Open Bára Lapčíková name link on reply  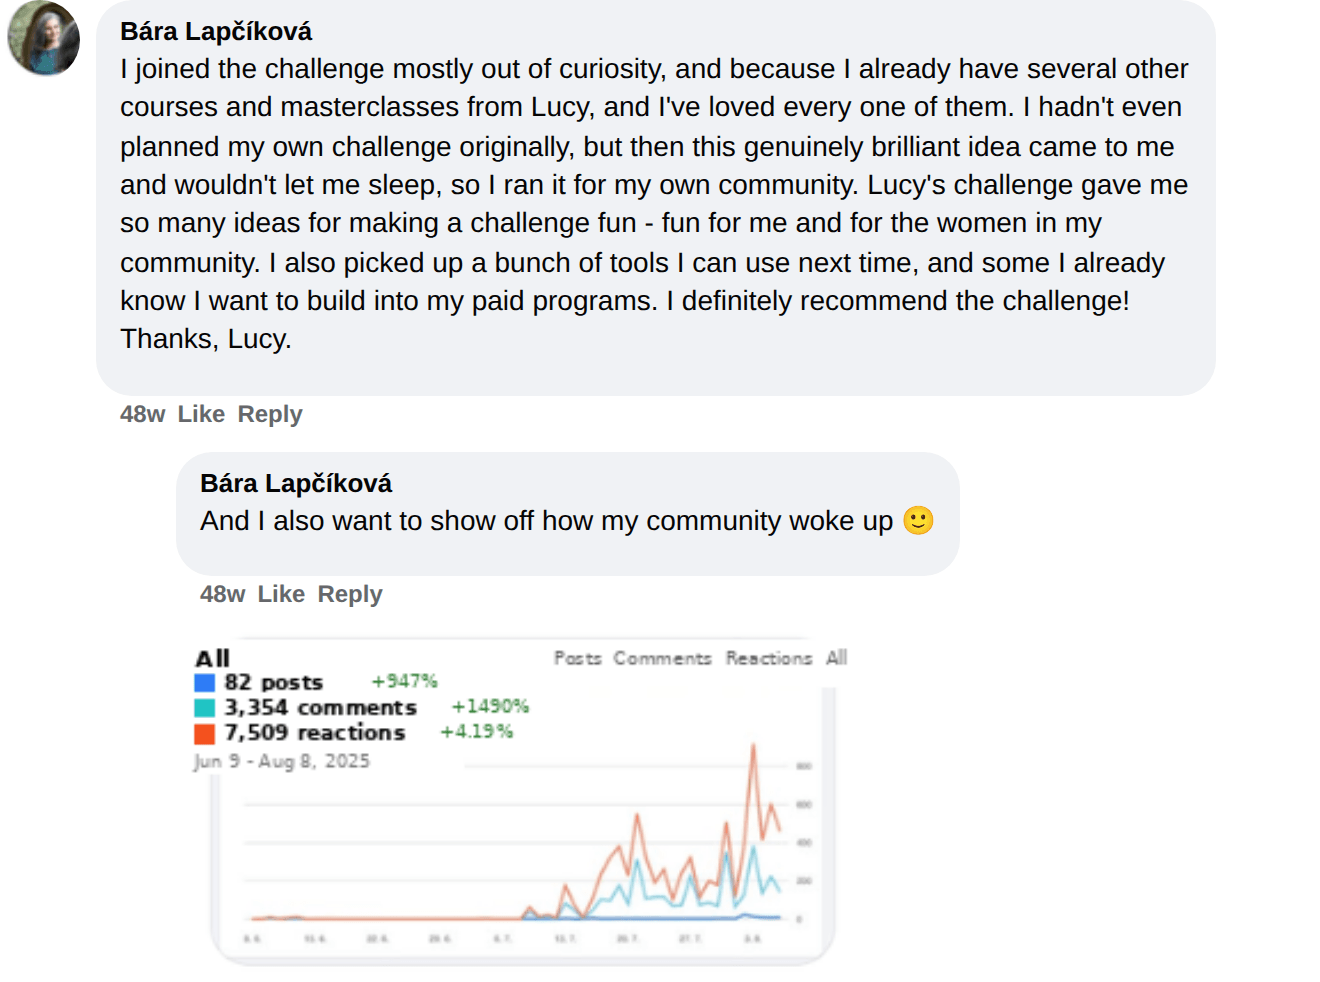296,483
